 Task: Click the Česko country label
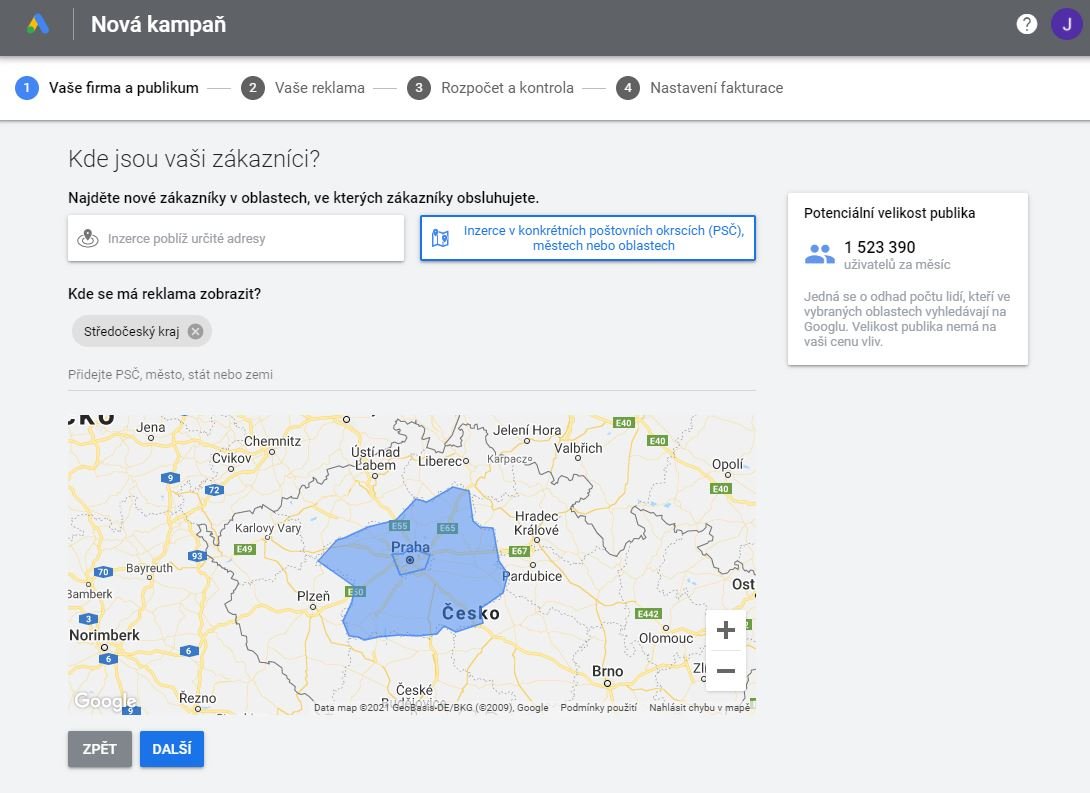[x=471, y=613]
